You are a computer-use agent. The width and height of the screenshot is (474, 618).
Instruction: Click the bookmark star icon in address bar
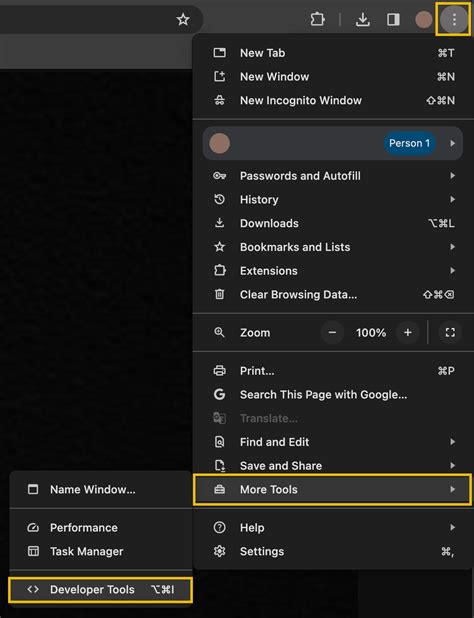[x=183, y=19]
